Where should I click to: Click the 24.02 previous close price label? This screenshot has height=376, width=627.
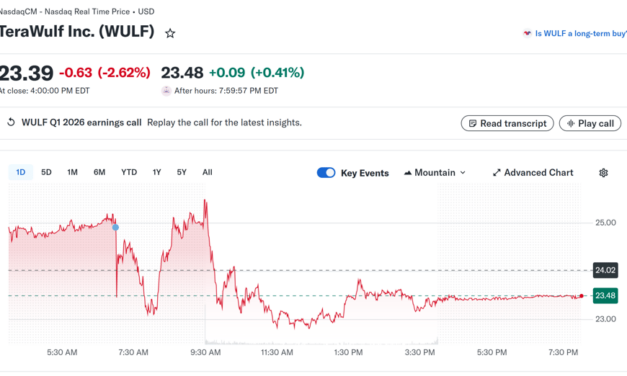point(605,270)
